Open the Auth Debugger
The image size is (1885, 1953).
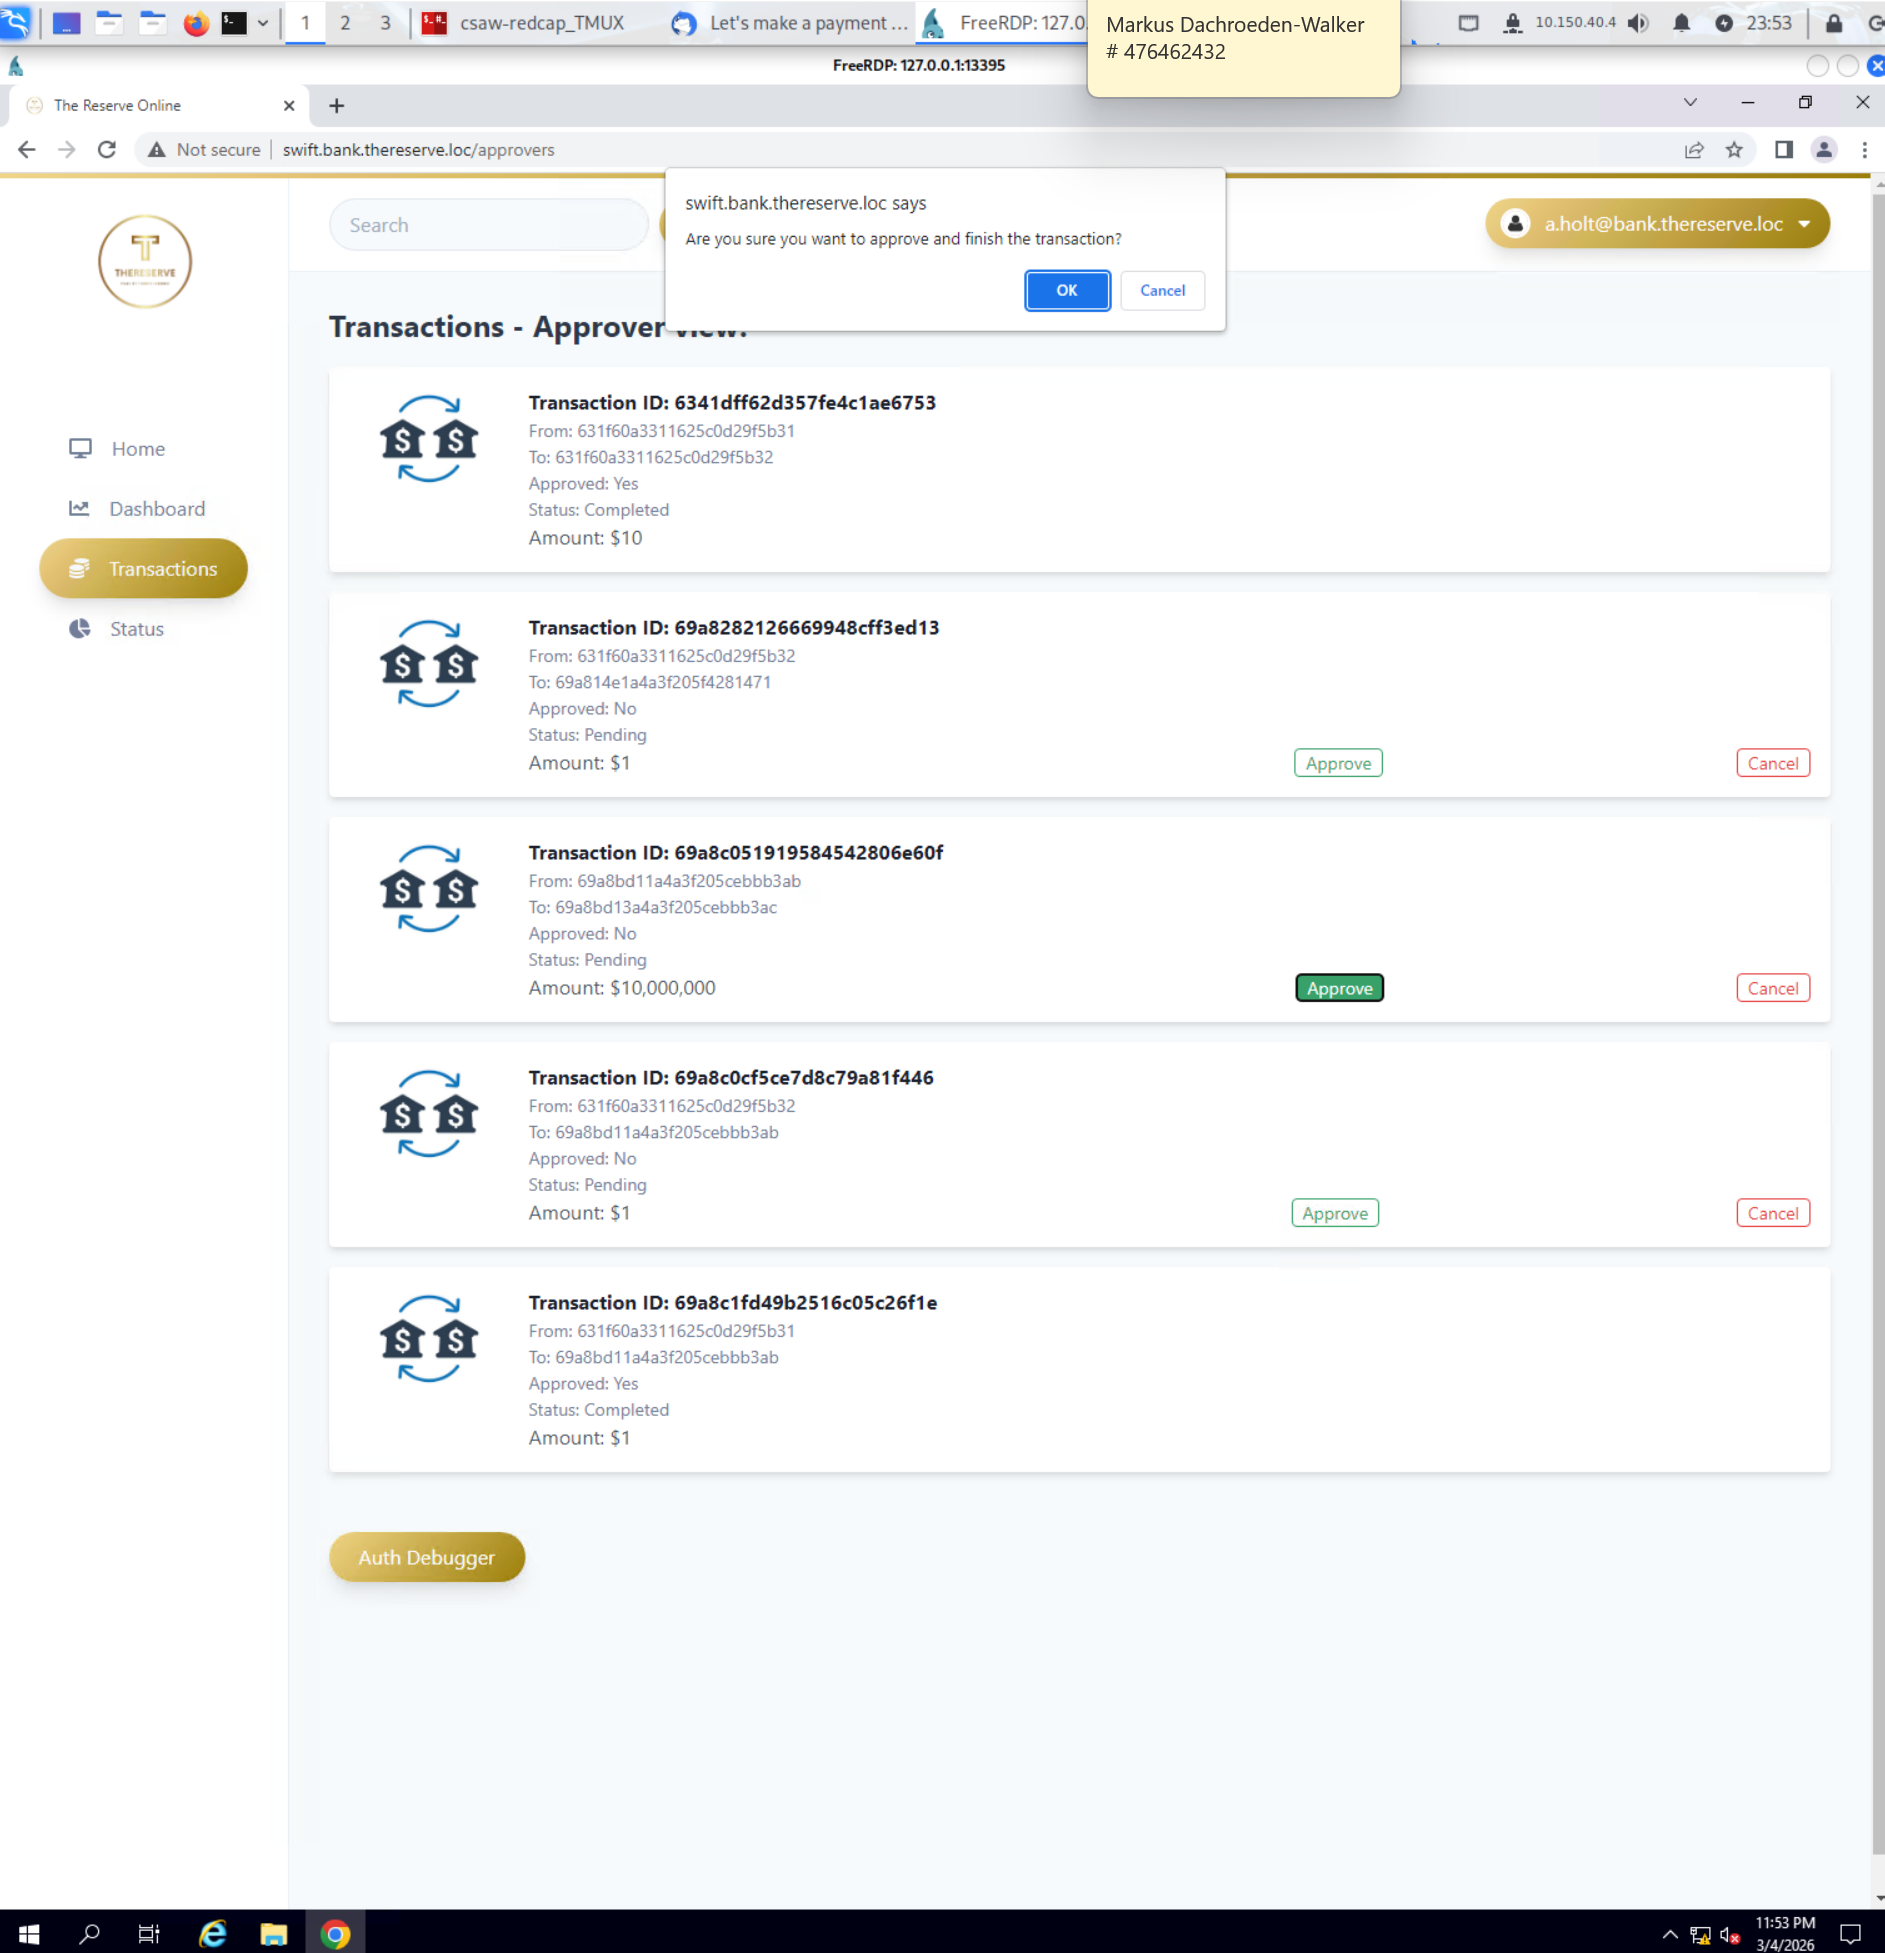(426, 1557)
